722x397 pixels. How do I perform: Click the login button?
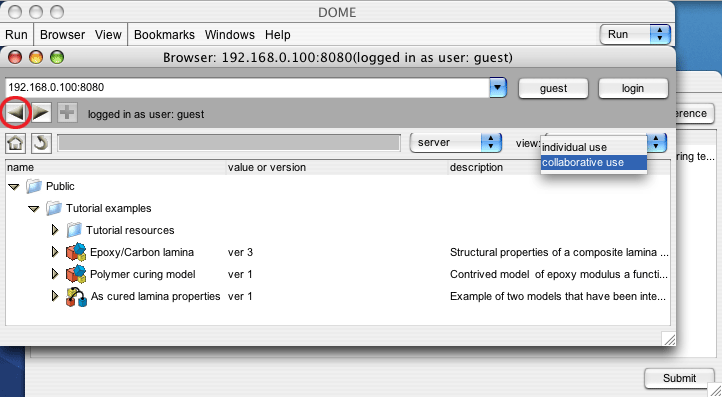pos(633,88)
